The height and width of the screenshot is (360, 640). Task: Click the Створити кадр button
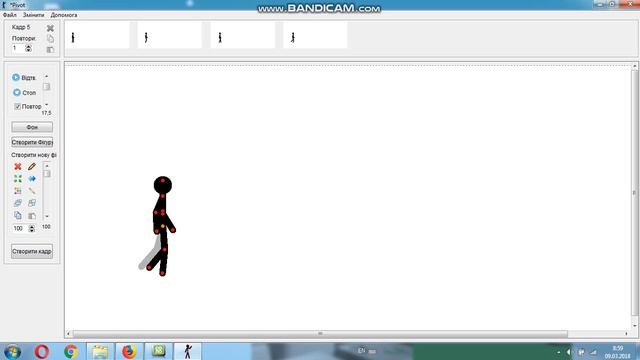32,251
